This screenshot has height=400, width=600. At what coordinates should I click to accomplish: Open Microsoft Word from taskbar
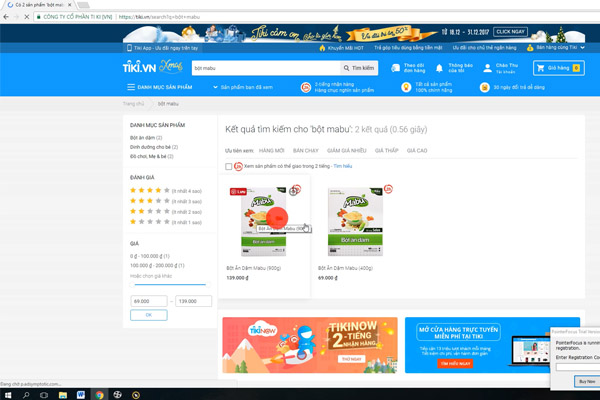pyautogui.click(x=81, y=395)
